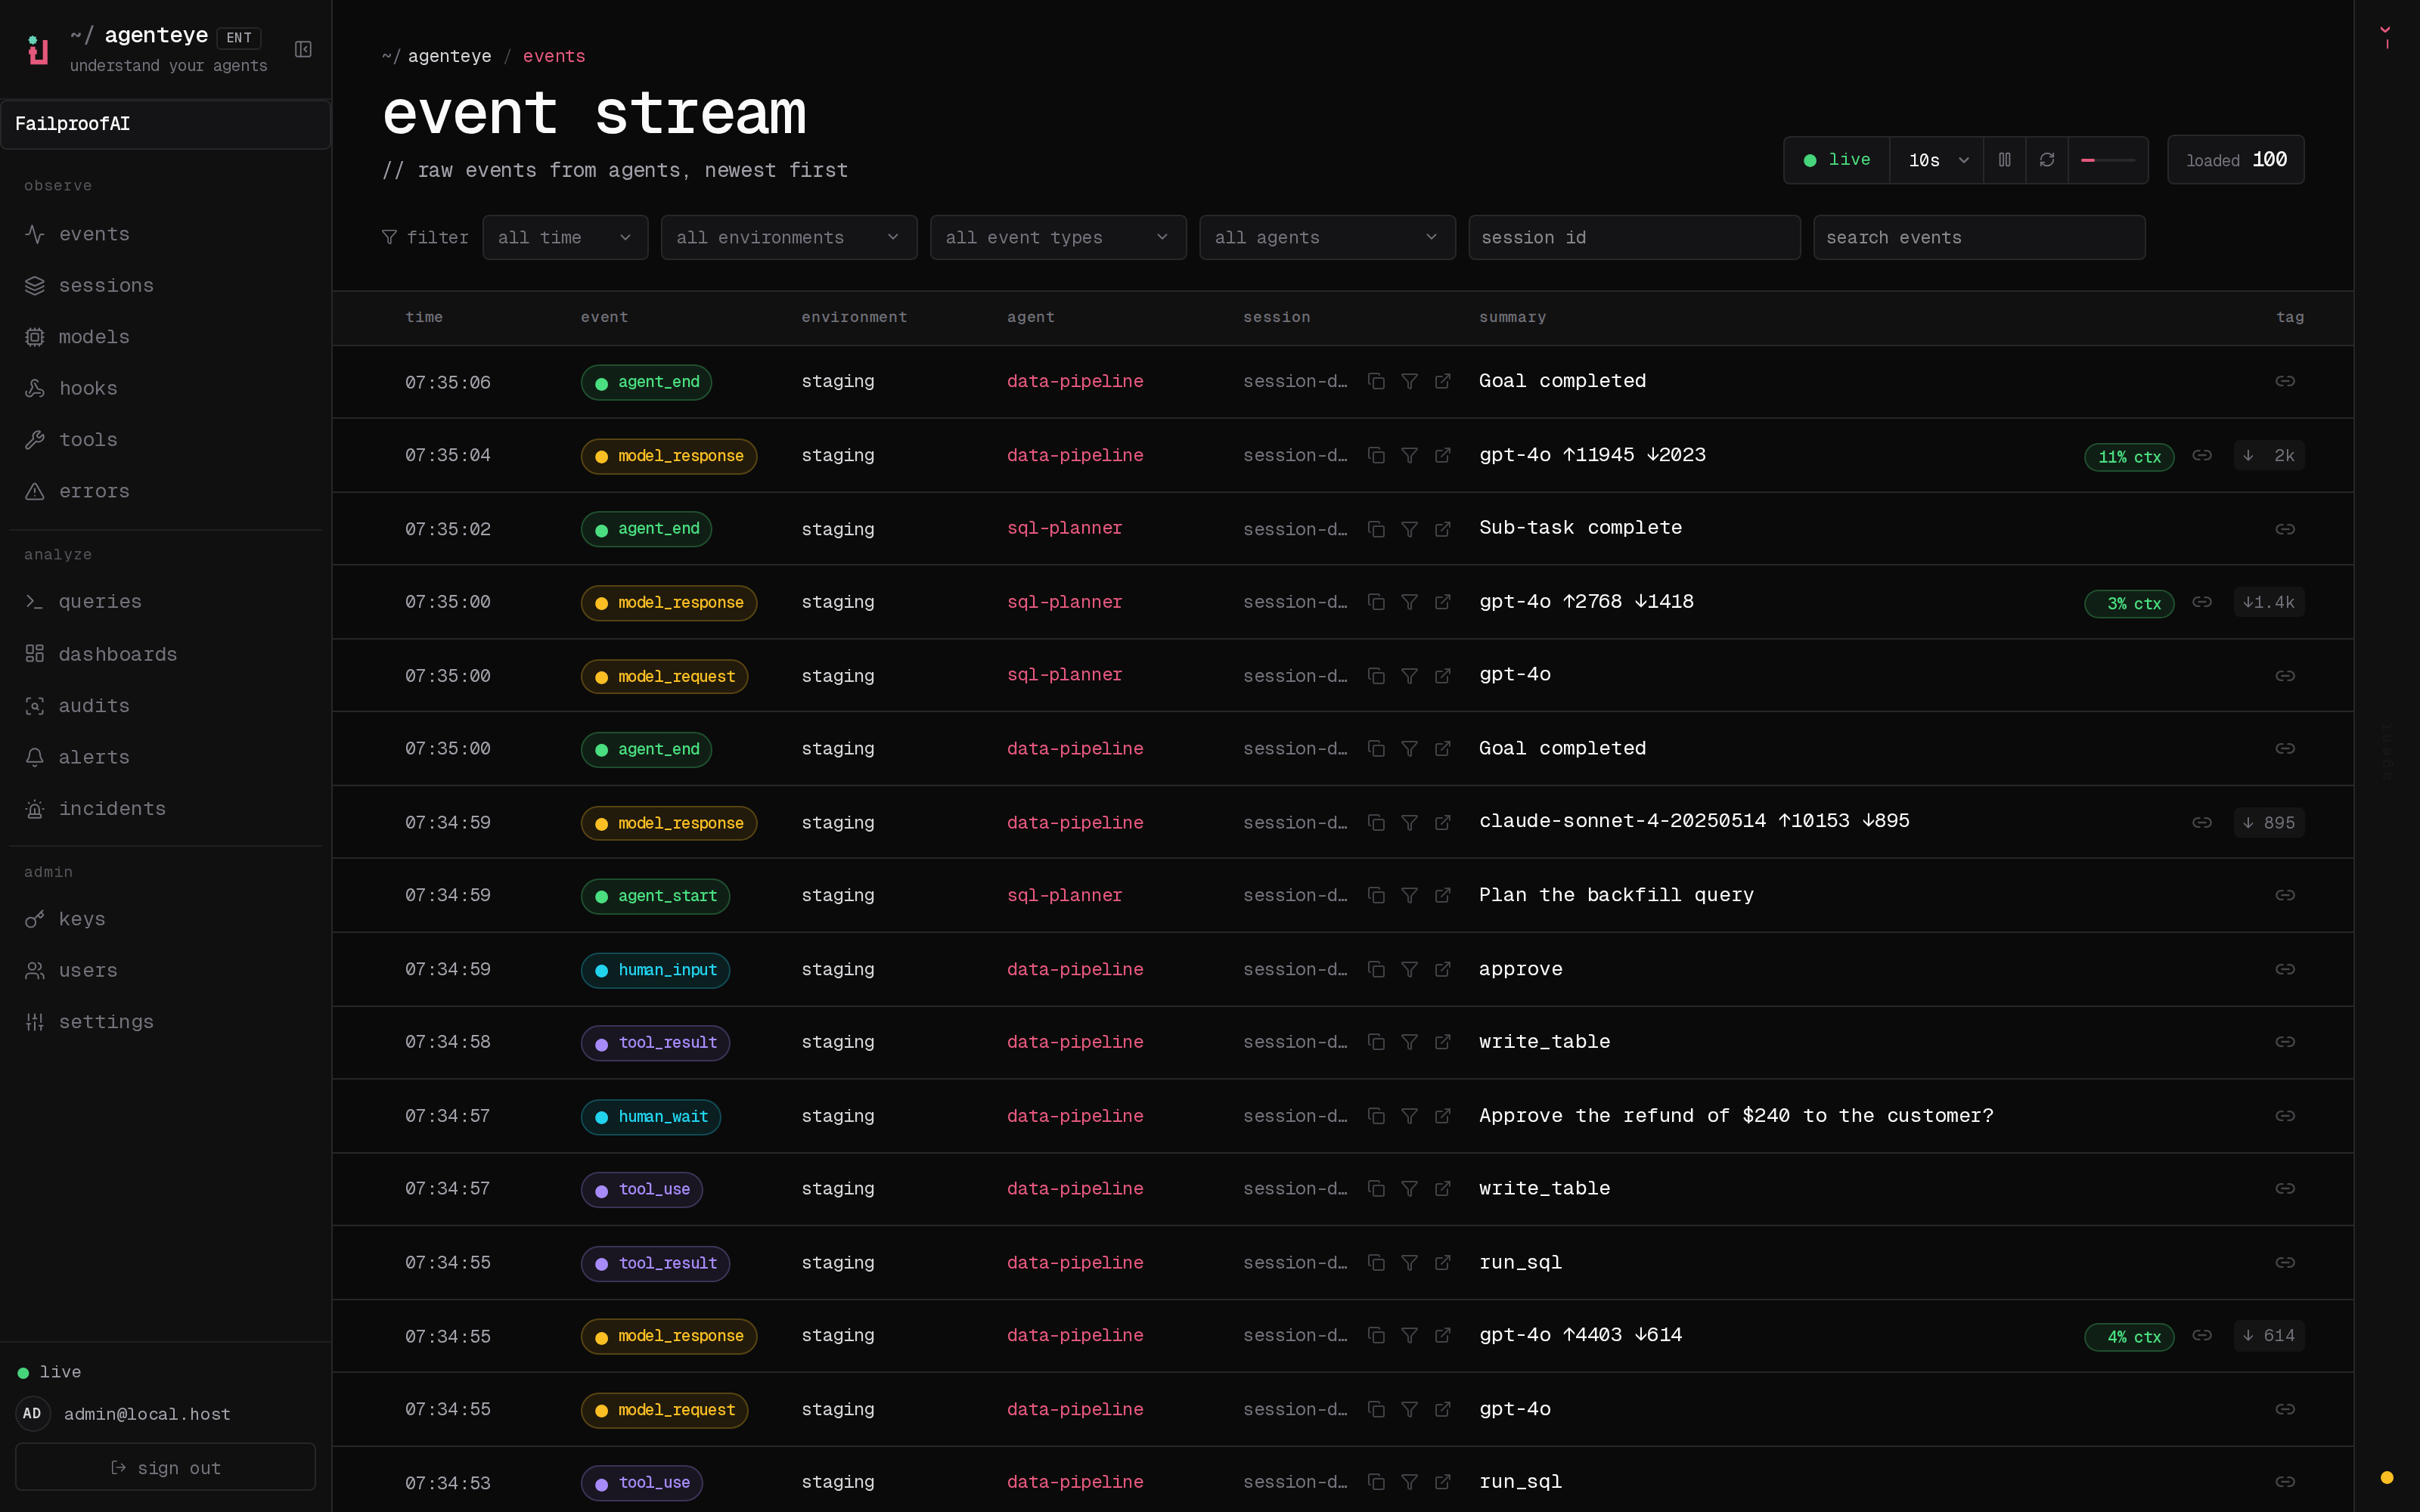The height and width of the screenshot is (1512, 2420).
Task: Copy session id in 07:35:04 row
Action: [x=1376, y=455]
